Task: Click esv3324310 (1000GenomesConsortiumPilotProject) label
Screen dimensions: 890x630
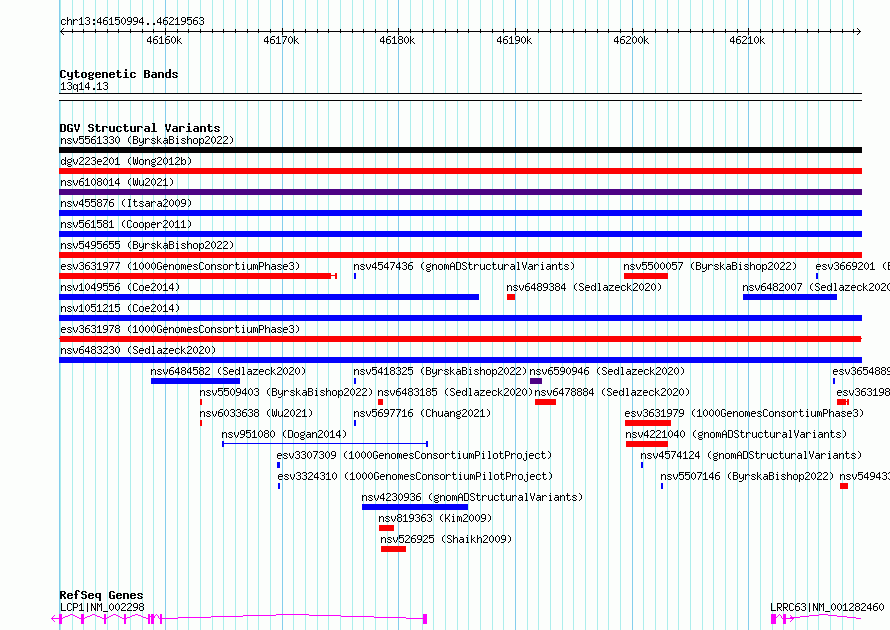Action: coord(415,476)
